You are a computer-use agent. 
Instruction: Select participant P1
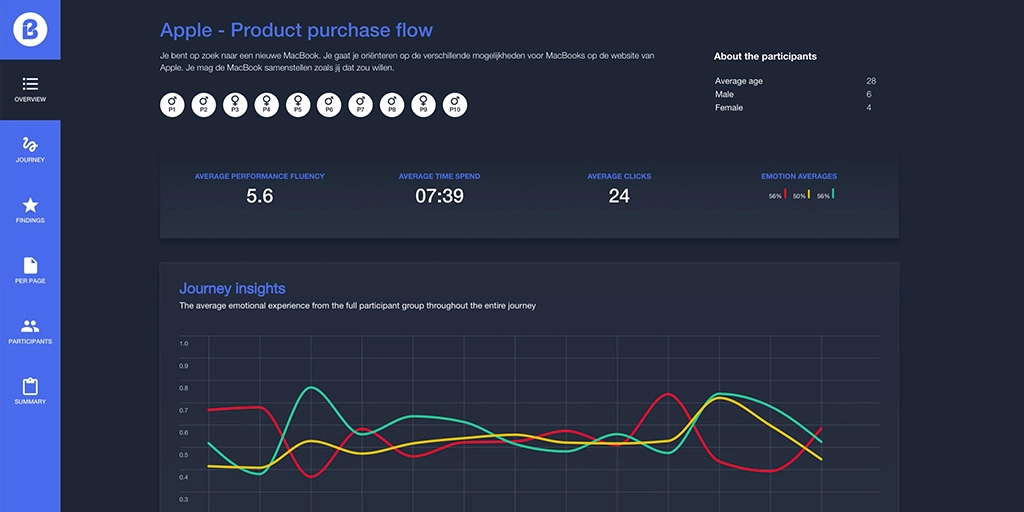(x=173, y=104)
